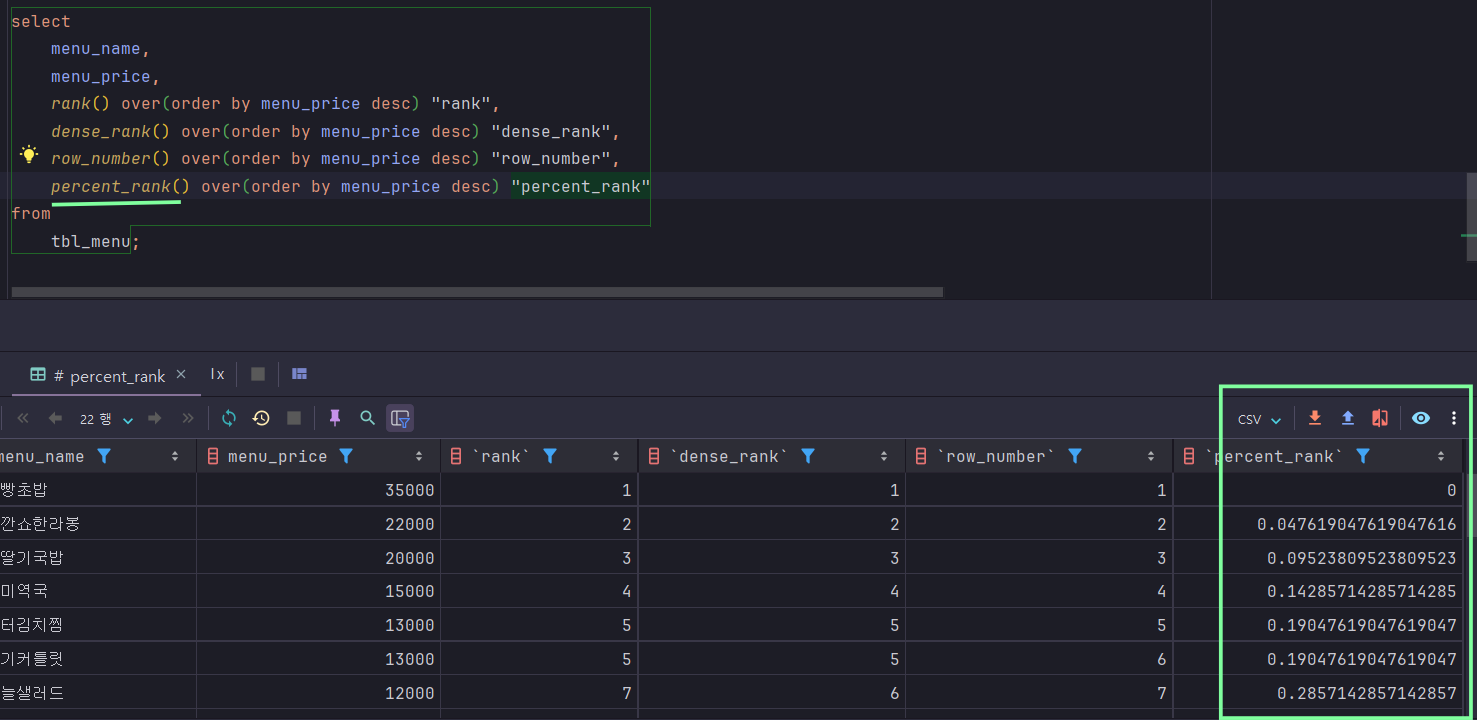Click the "percent_rank" alias in the query
This screenshot has height=720, width=1477.
coord(581,186)
